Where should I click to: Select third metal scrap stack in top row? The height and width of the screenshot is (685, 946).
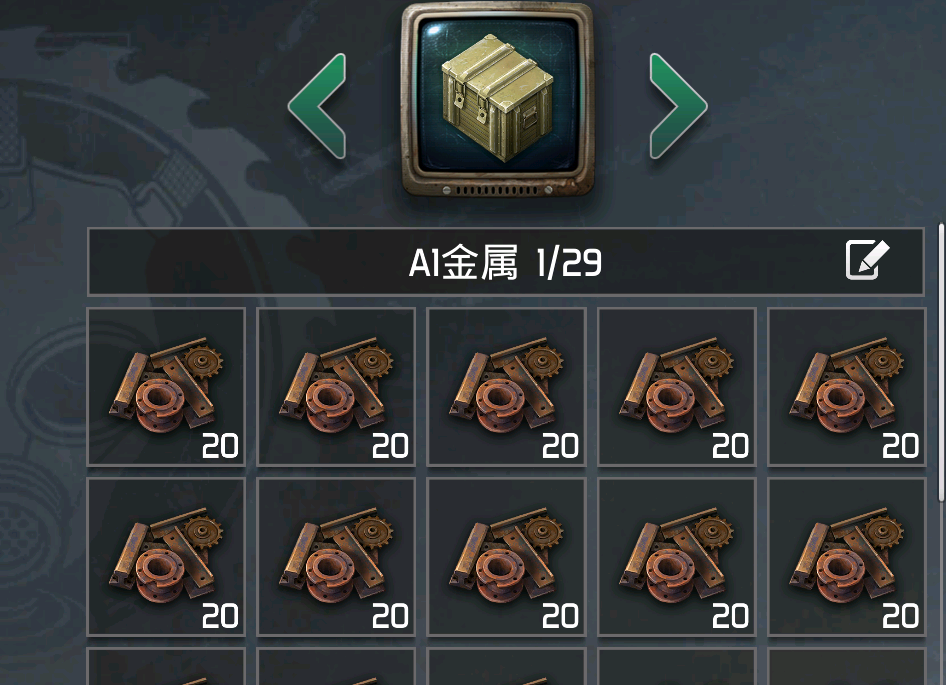coord(506,387)
